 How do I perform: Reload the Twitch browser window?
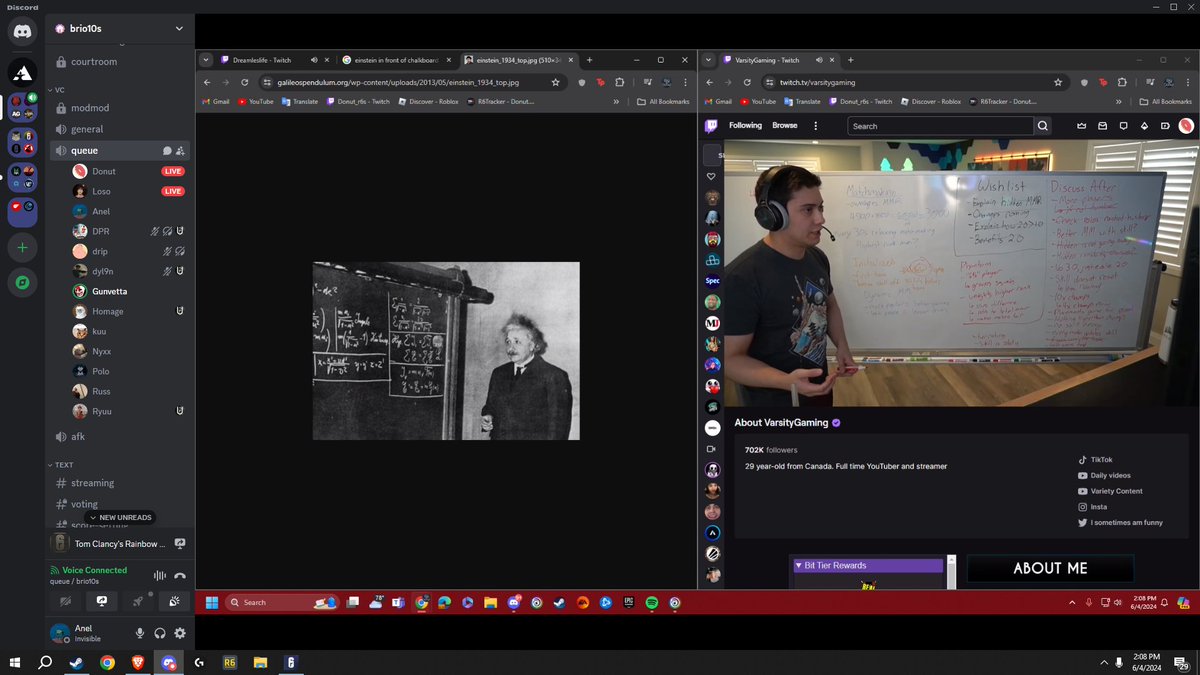pyautogui.click(x=746, y=82)
